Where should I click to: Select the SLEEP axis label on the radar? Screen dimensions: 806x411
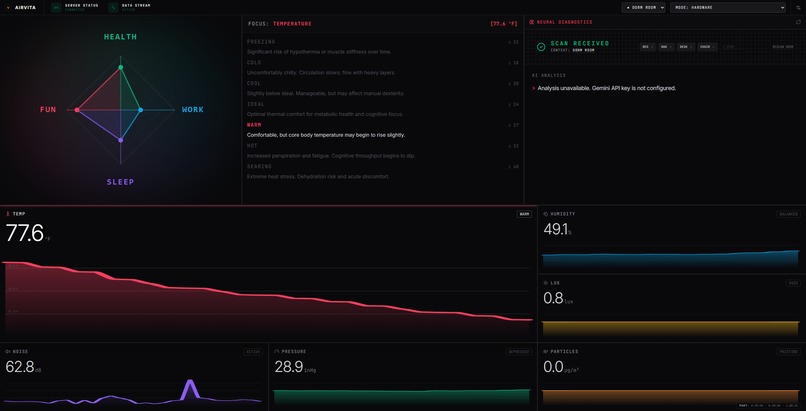[120, 182]
